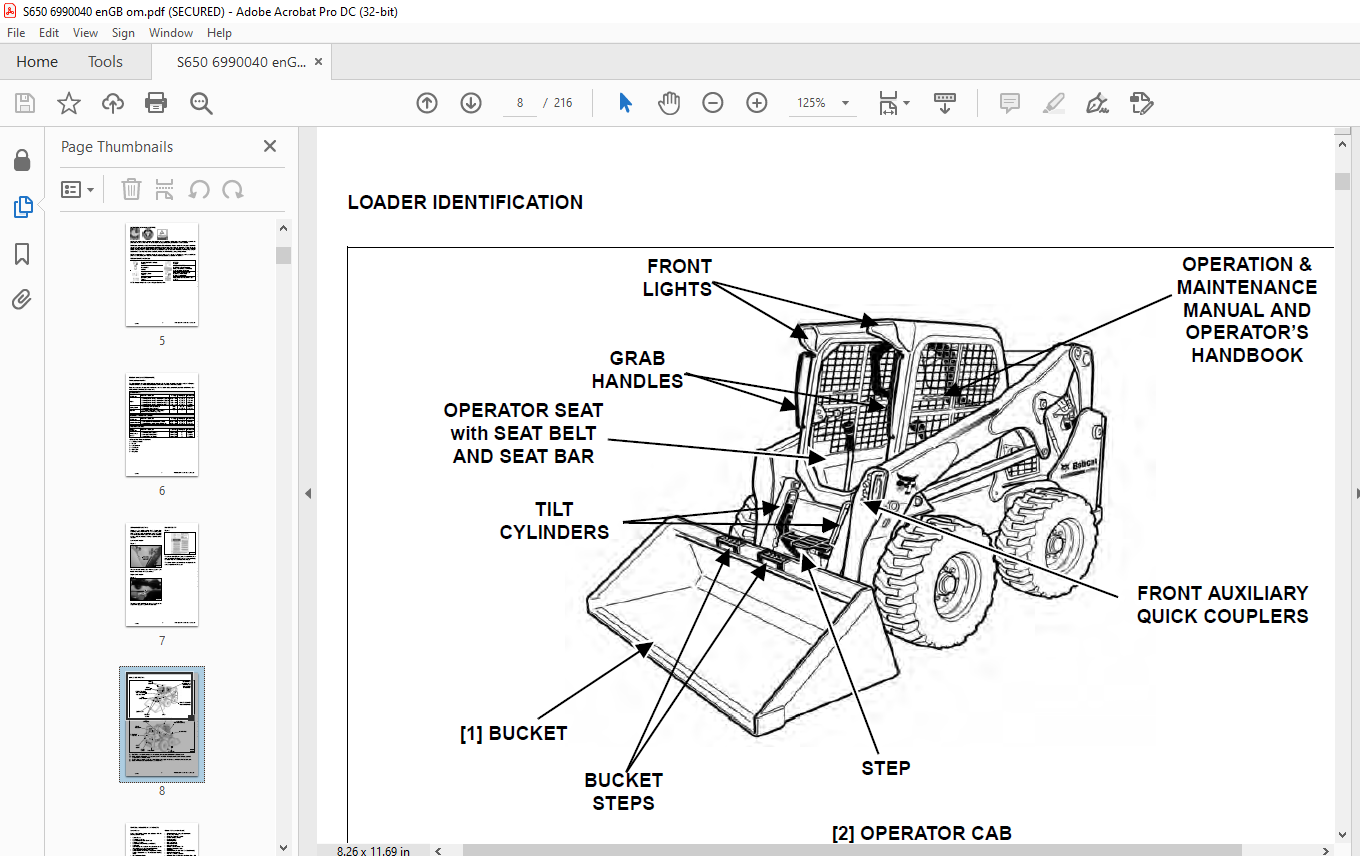Delete selected pages with the trash icon
The height and width of the screenshot is (856, 1360).
[131, 189]
